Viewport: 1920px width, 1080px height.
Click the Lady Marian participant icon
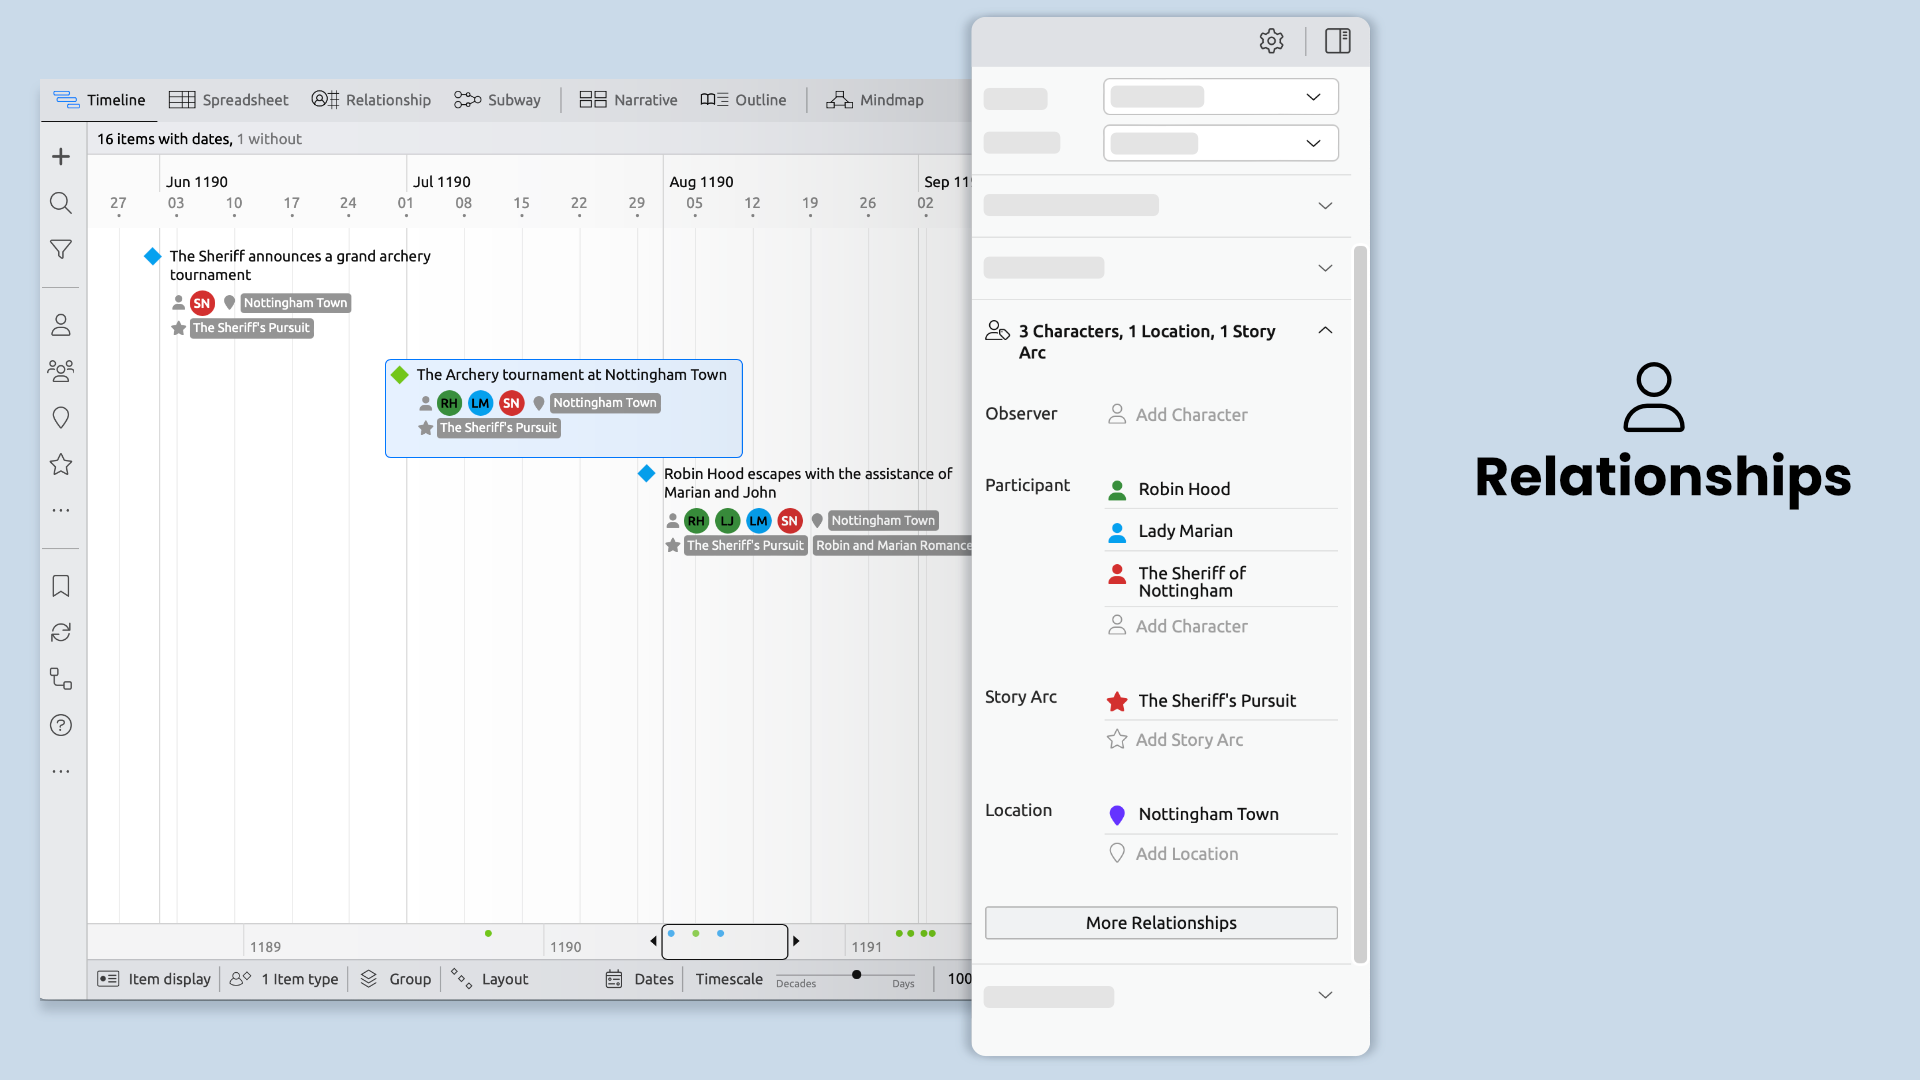1117,532
